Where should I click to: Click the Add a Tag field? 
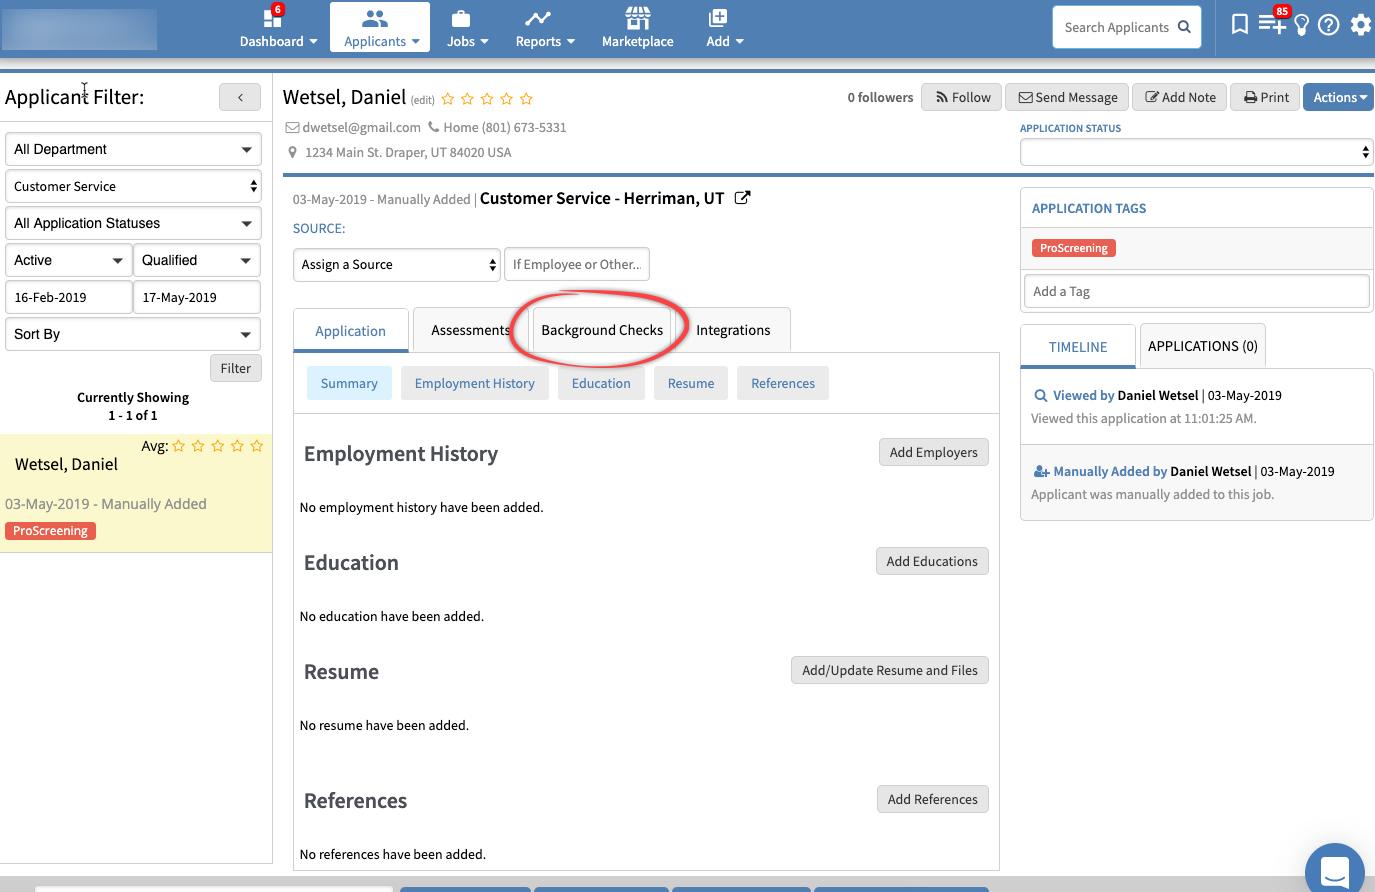click(1196, 291)
